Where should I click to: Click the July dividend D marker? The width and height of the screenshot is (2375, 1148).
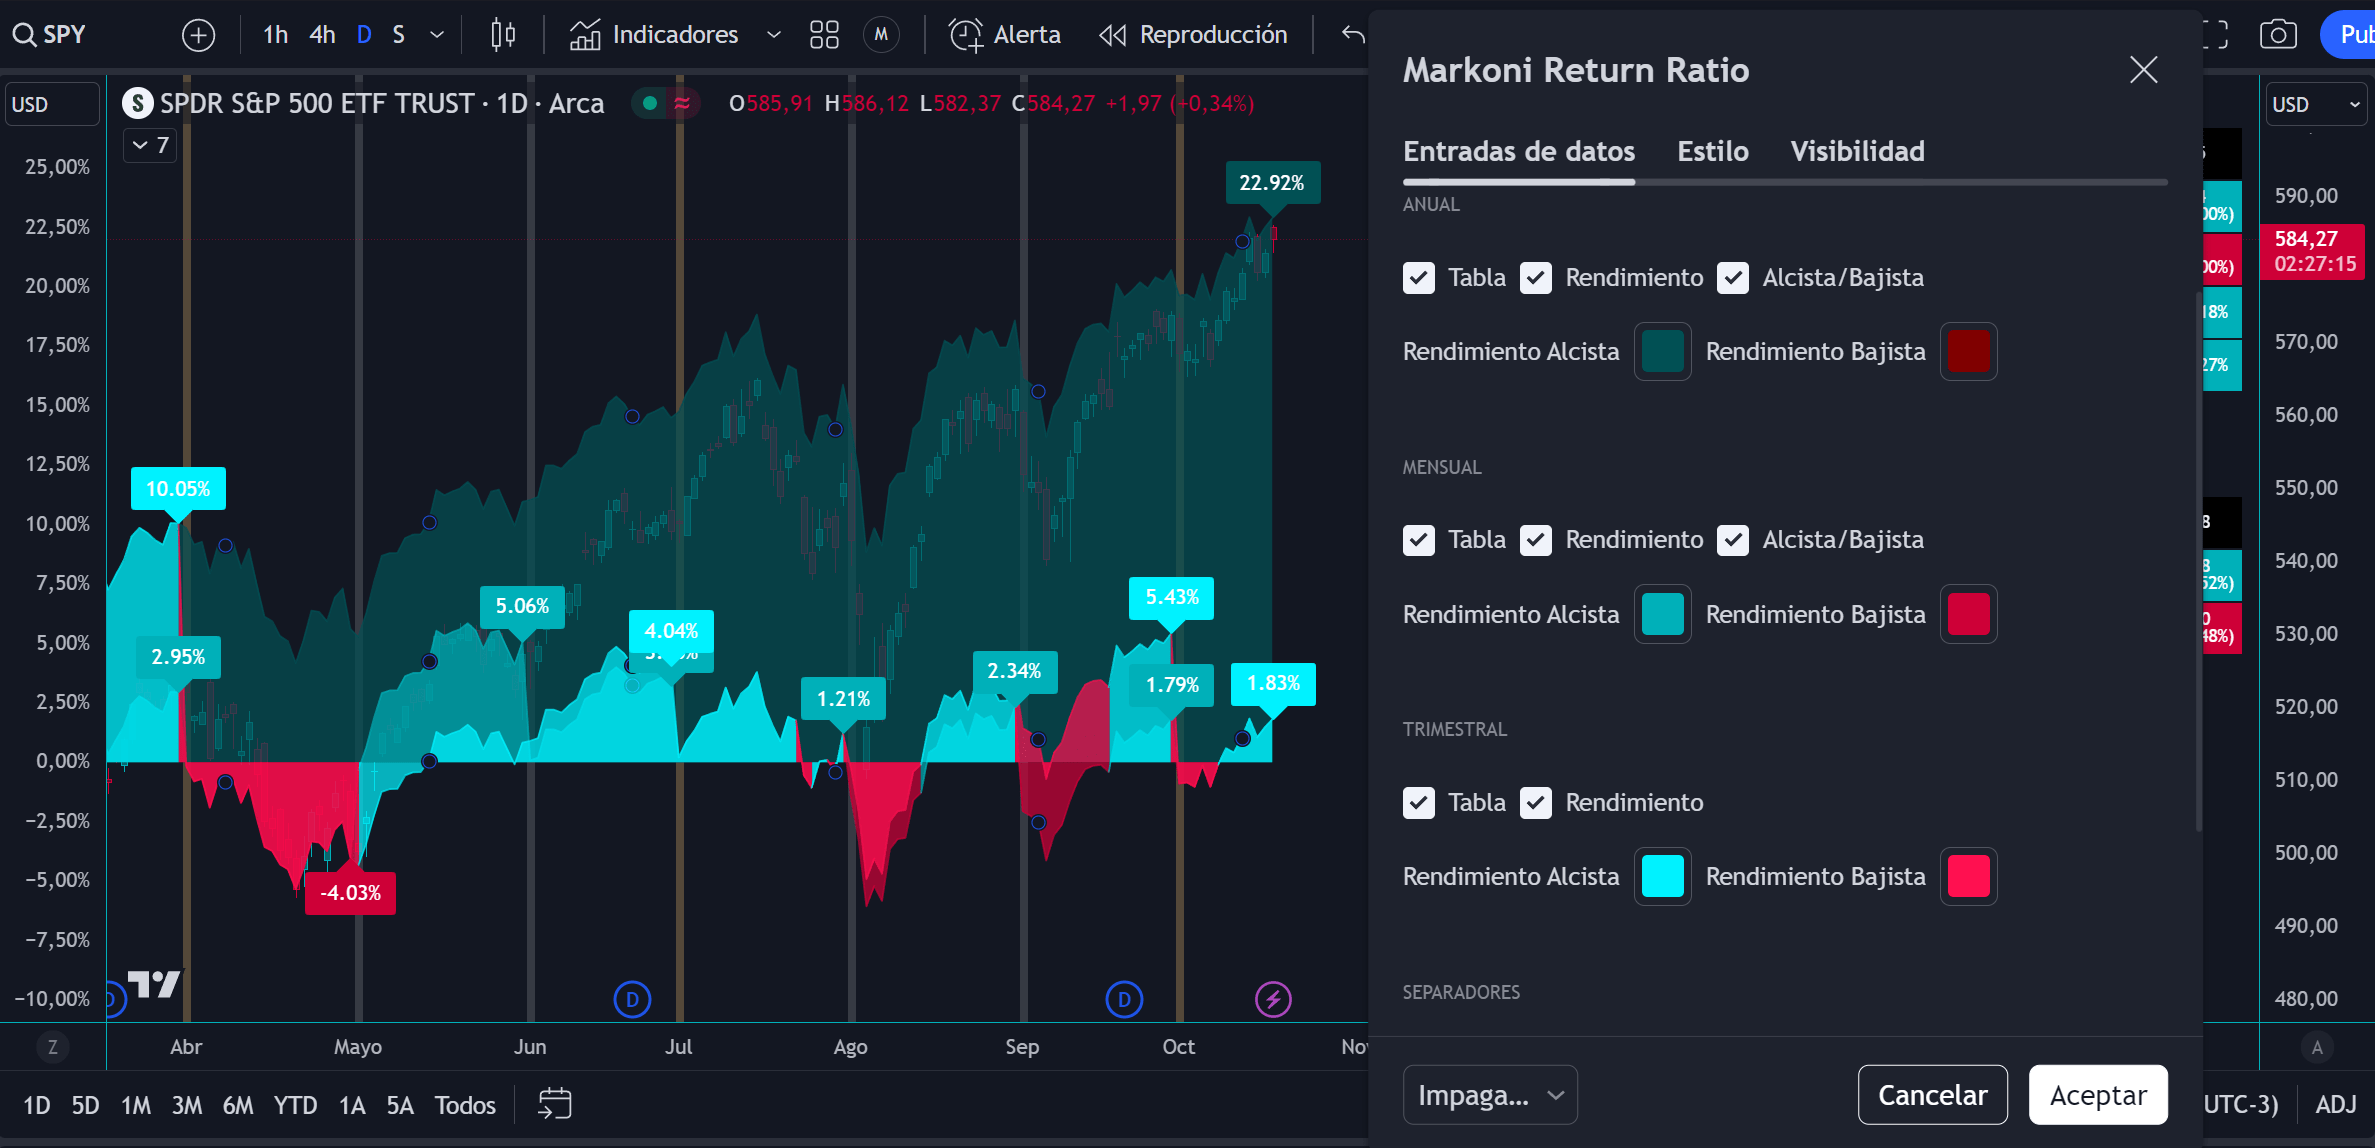(x=632, y=999)
